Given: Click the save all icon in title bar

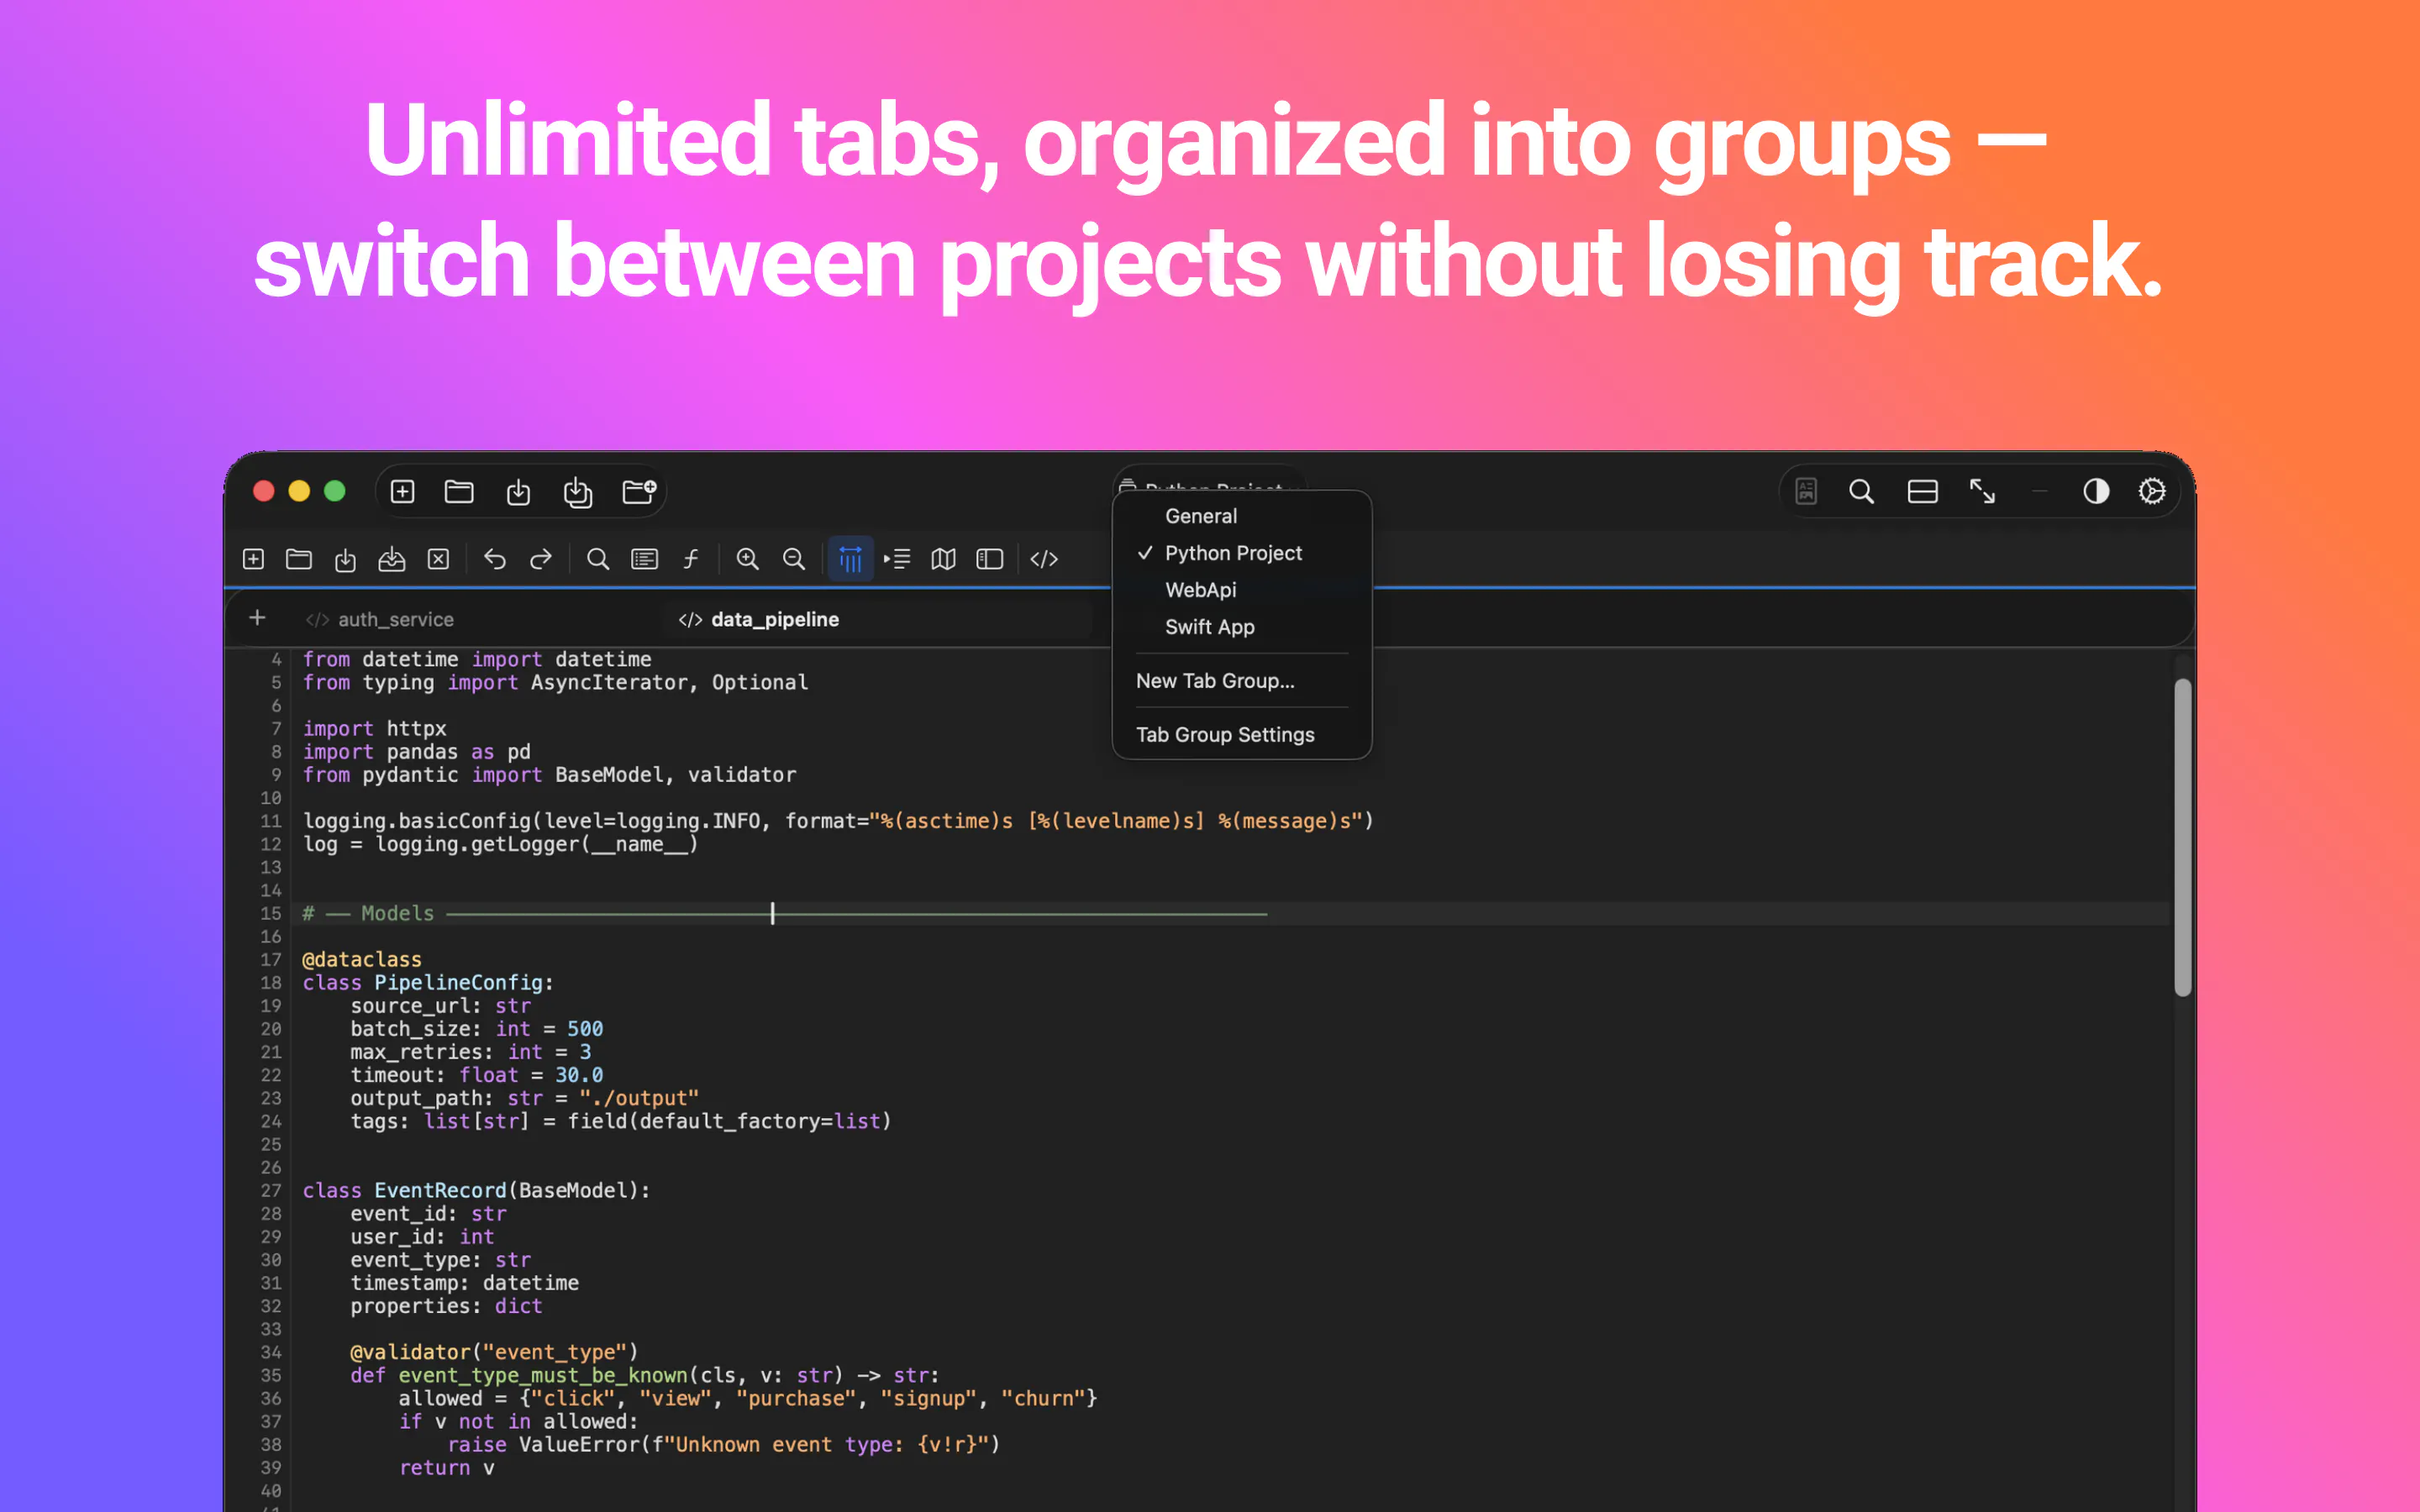Looking at the screenshot, I should click(x=578, y=491).
